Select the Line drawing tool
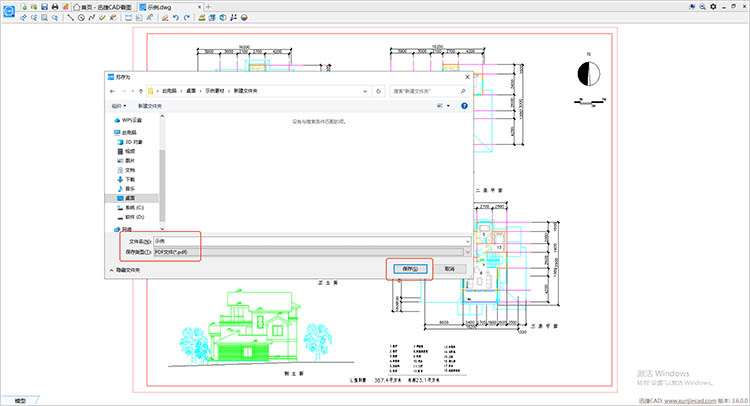This screenshot has height=406, width=750. click(x=70, y=18)
